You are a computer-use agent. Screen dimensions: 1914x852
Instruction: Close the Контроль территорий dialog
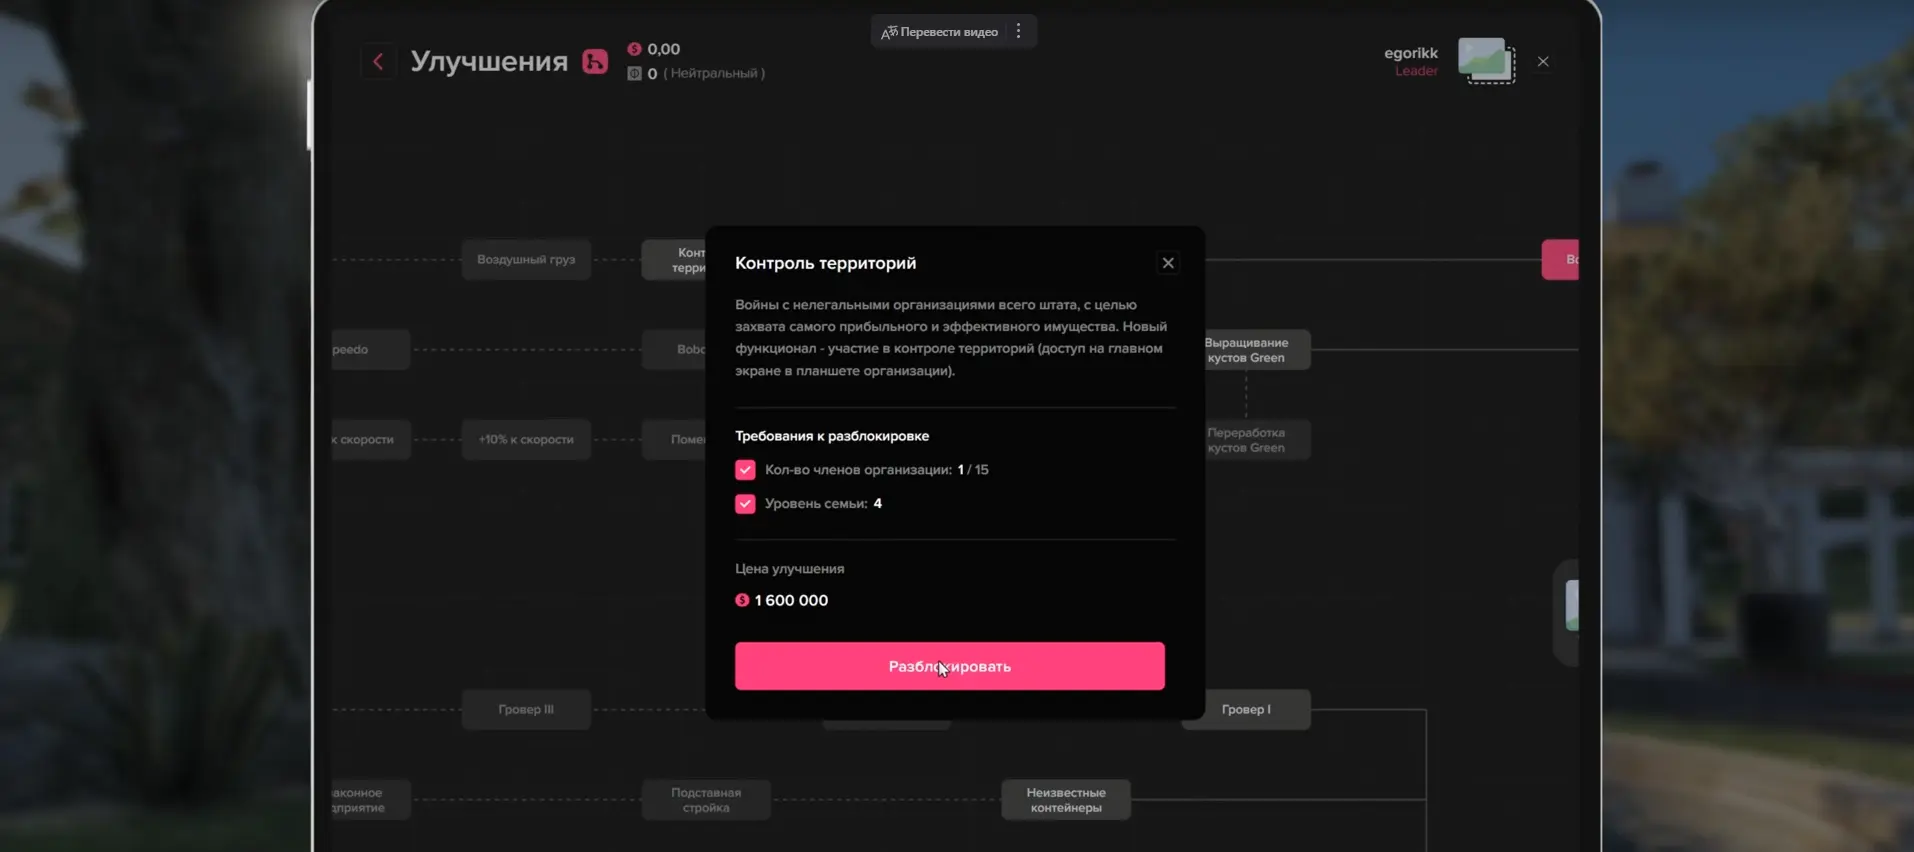(x=1168, y=263)
